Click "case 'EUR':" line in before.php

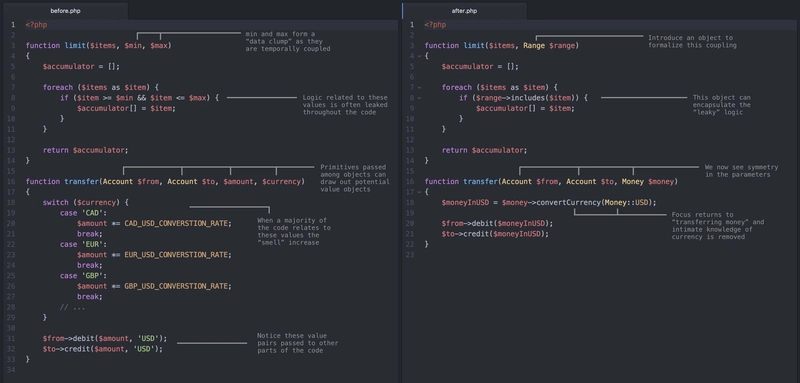point(83,244)
